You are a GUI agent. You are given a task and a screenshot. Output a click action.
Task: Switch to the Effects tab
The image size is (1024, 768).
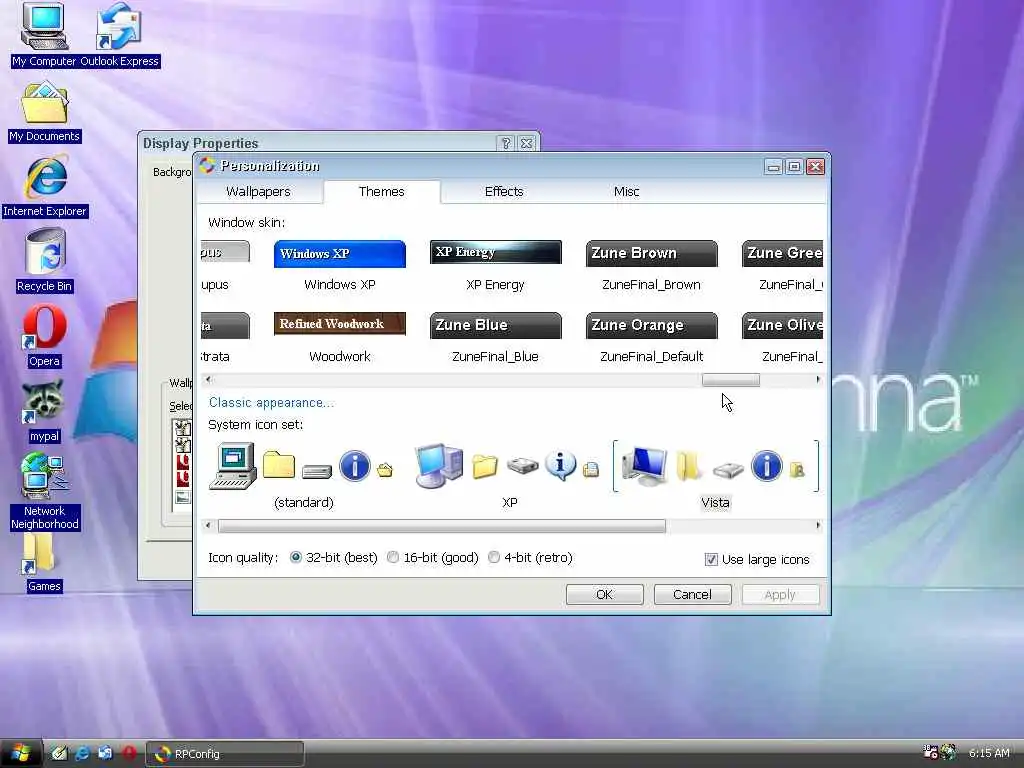point(504,191)
